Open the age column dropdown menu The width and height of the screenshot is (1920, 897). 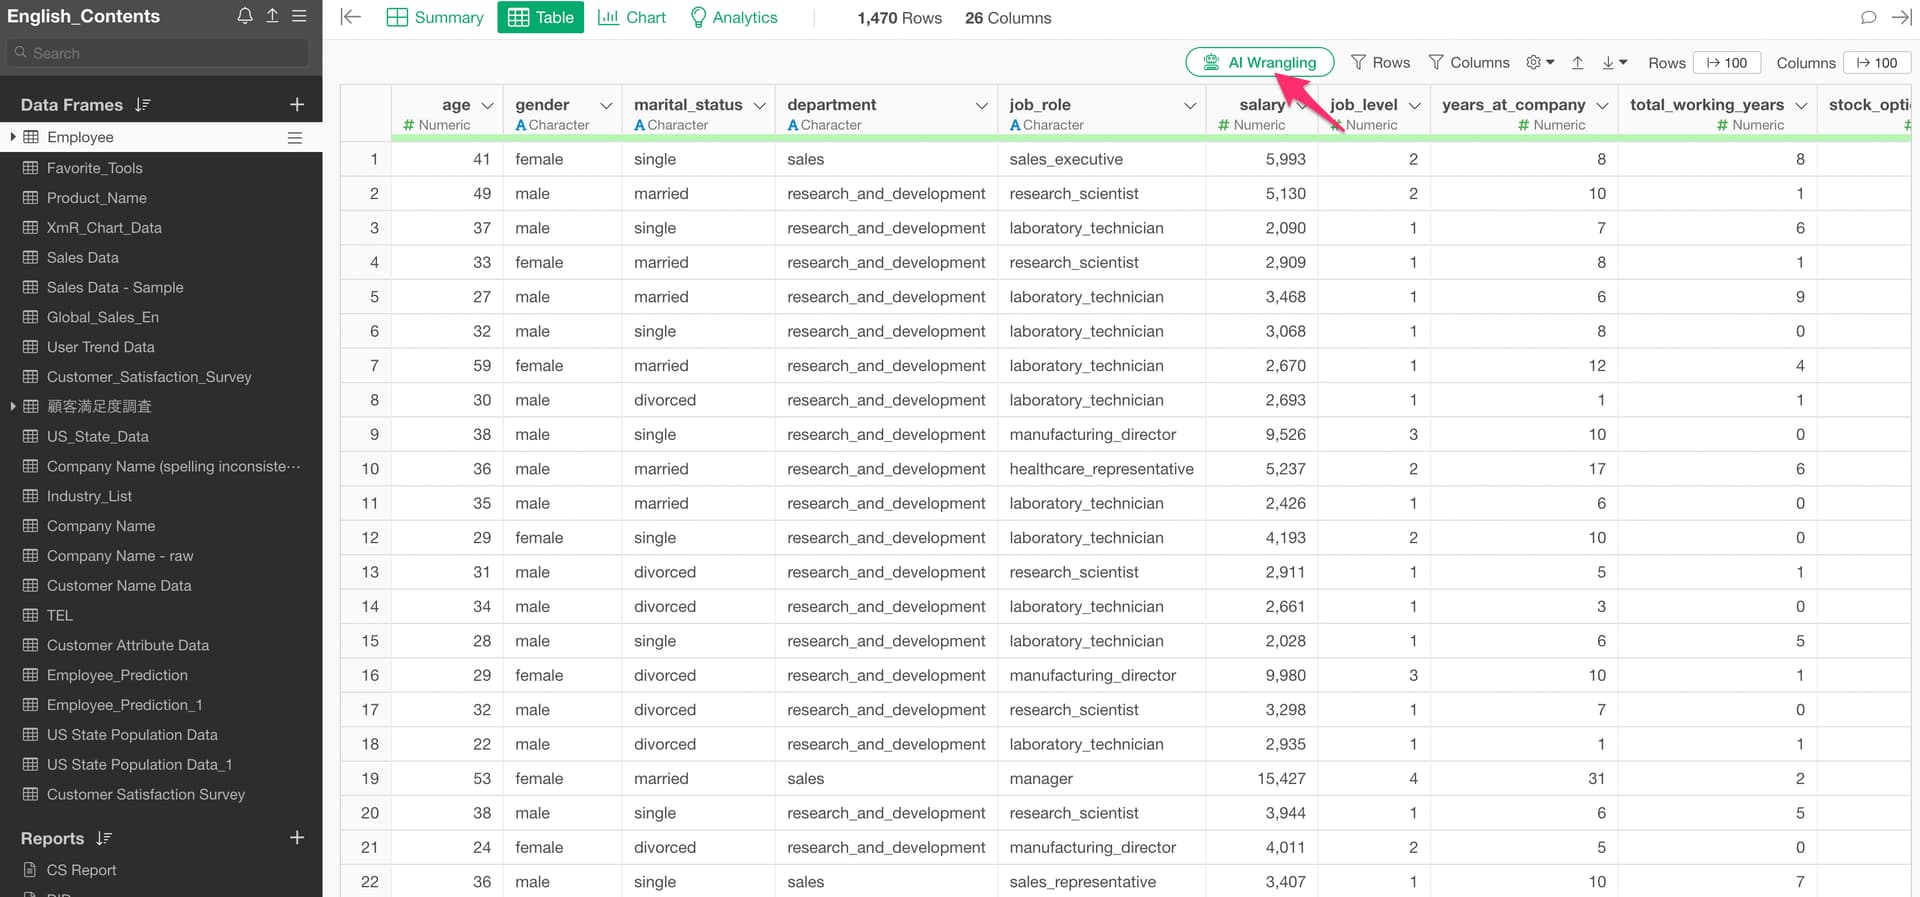point(488,105)
